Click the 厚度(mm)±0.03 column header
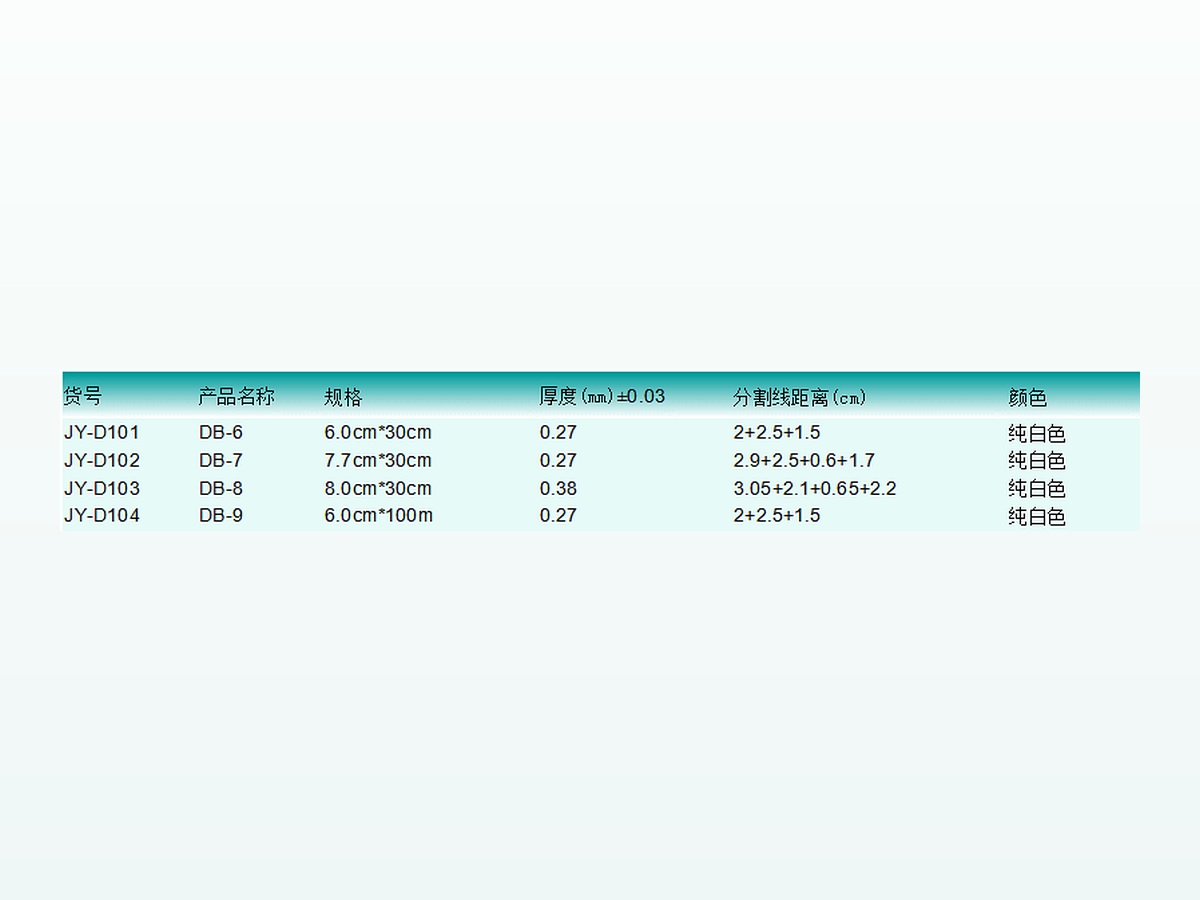 click(602, 396)
